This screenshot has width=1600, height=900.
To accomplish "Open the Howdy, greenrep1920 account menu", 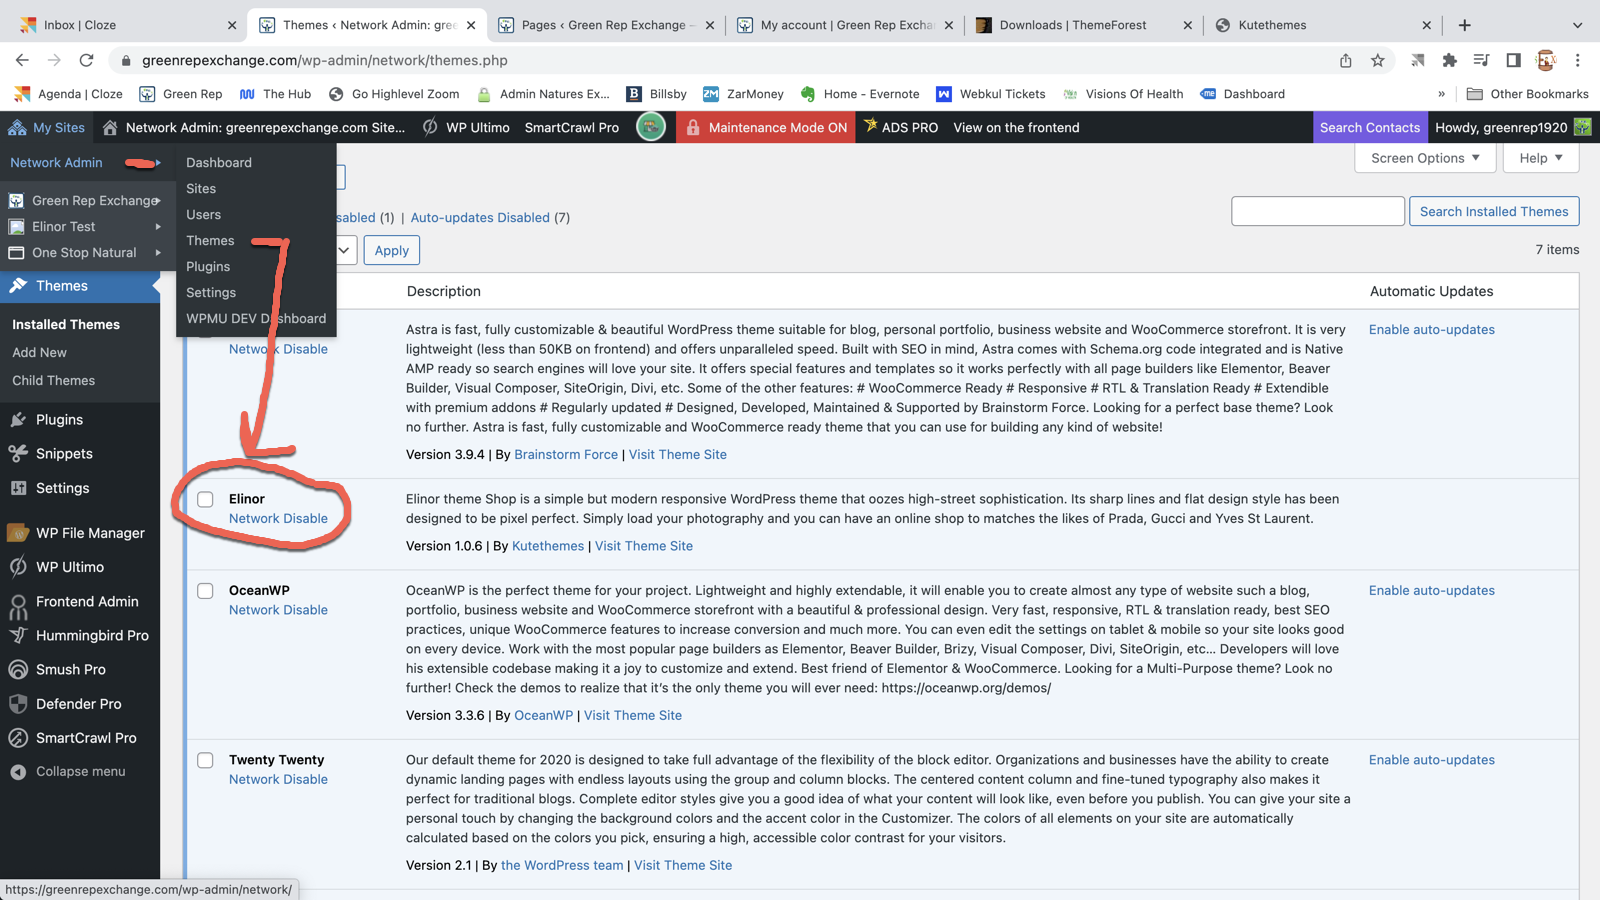I will tap(1512, 127).
